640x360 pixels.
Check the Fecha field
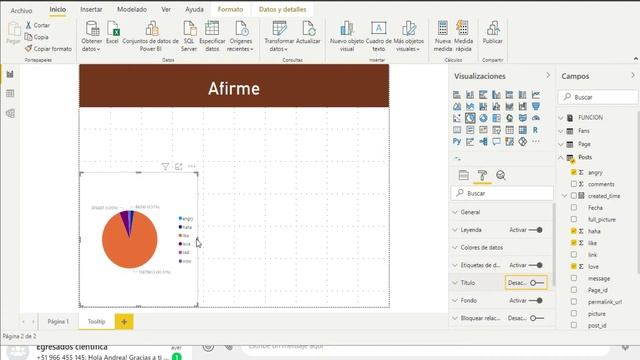pyautogui.click(x=573, y=207)
